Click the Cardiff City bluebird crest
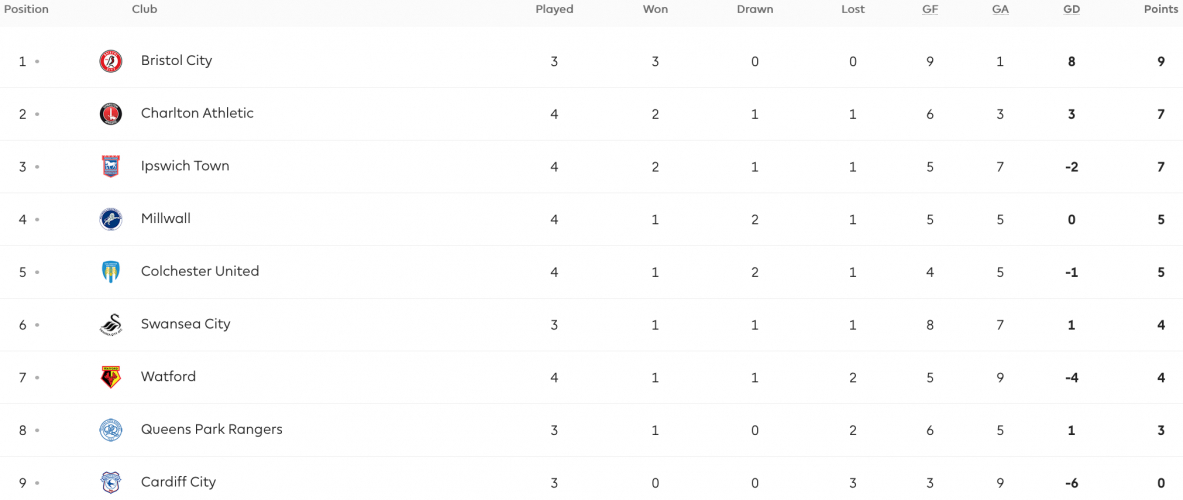 tap(111, 483)
